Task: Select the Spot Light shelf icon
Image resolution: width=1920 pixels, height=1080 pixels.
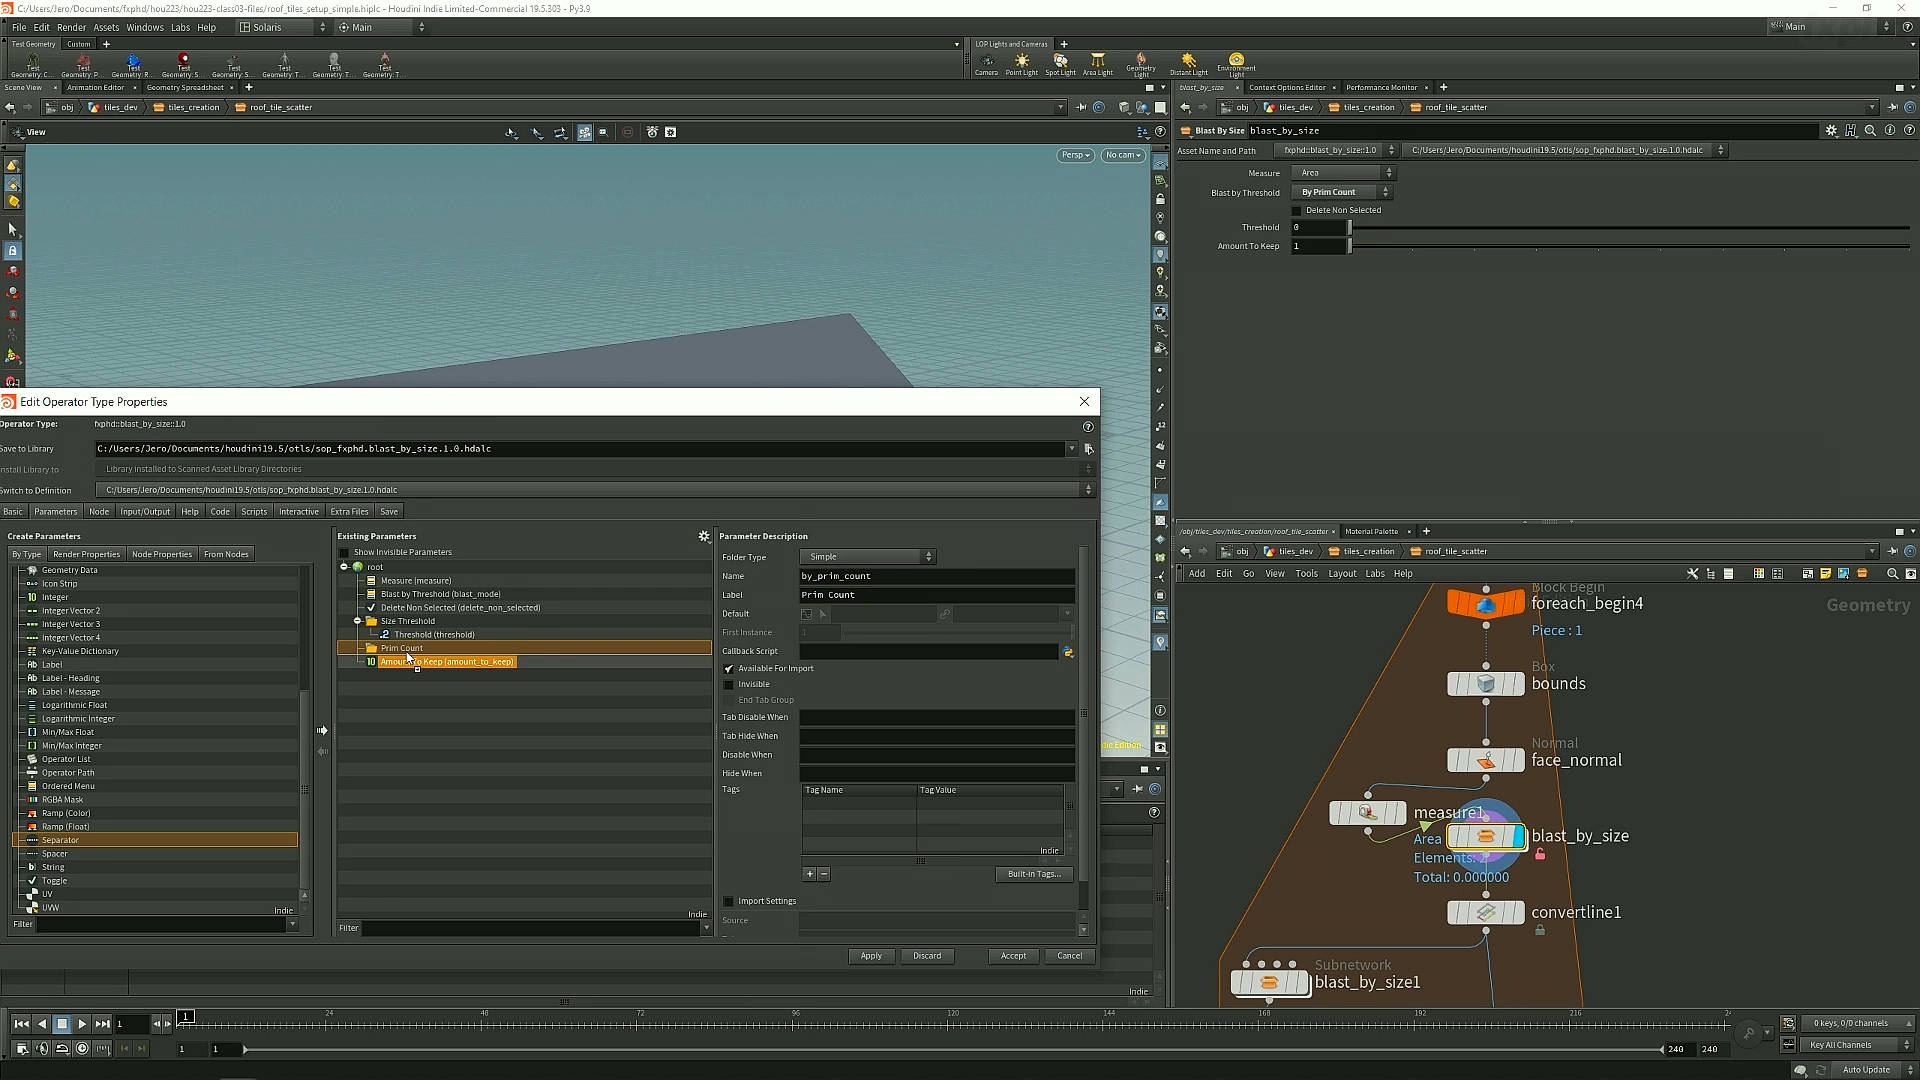Action: coord(1060,63)
